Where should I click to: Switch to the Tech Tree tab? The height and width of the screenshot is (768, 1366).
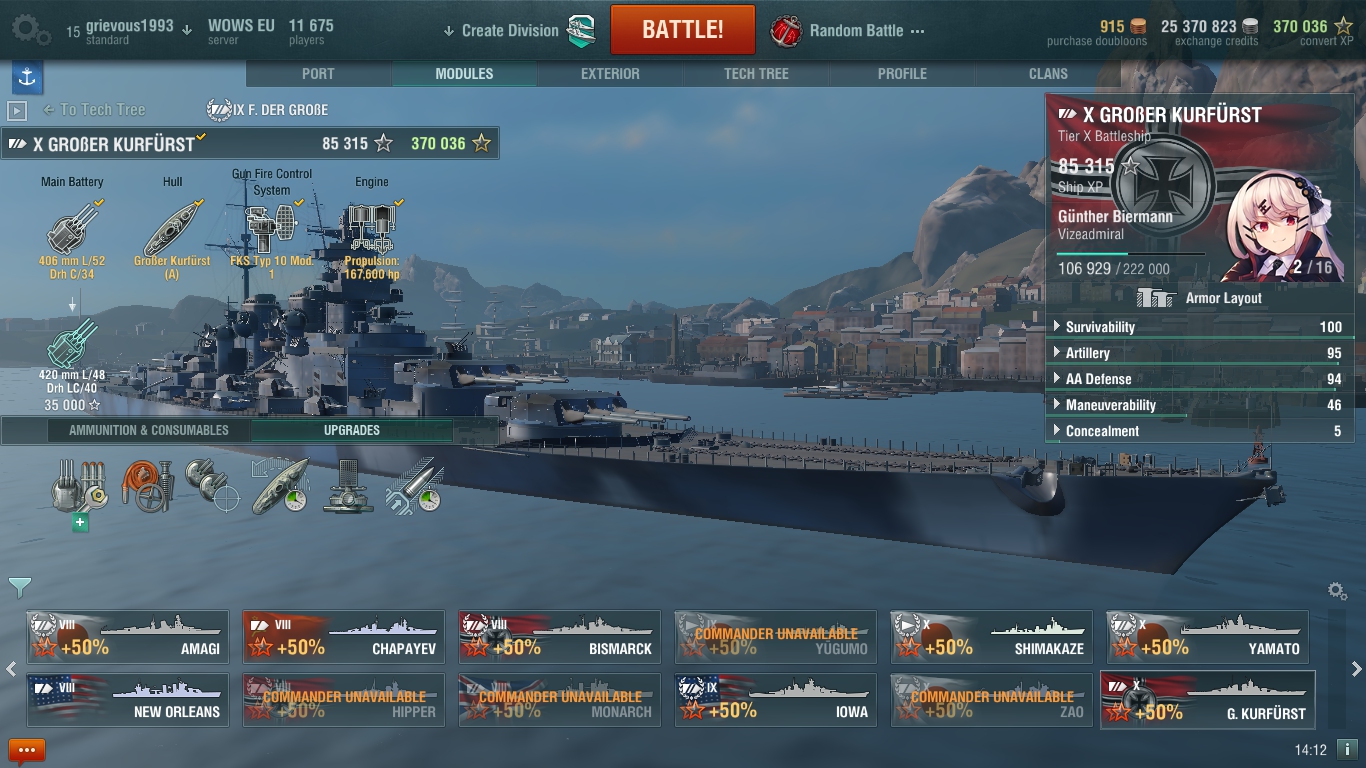(756, 74)
